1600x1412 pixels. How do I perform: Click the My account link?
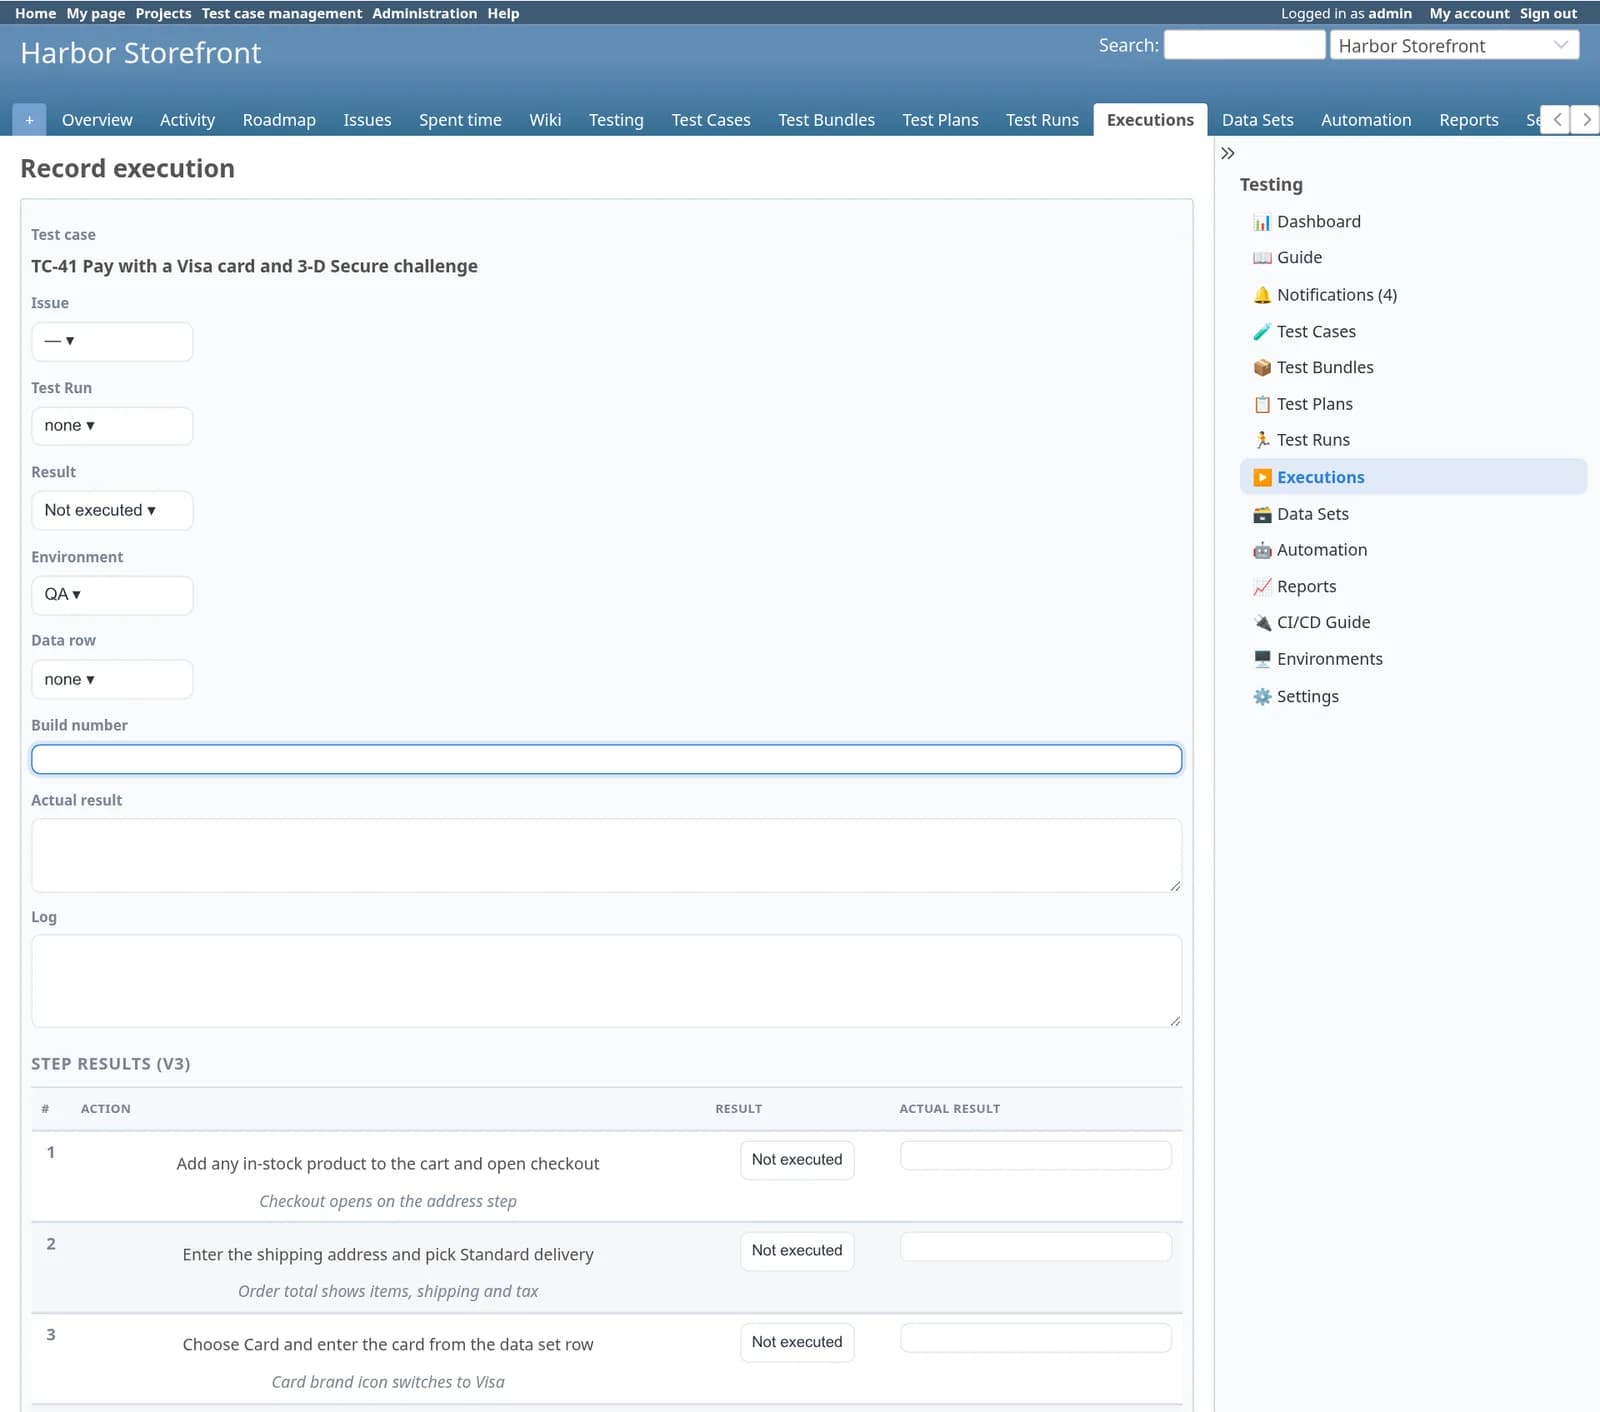1469,13
